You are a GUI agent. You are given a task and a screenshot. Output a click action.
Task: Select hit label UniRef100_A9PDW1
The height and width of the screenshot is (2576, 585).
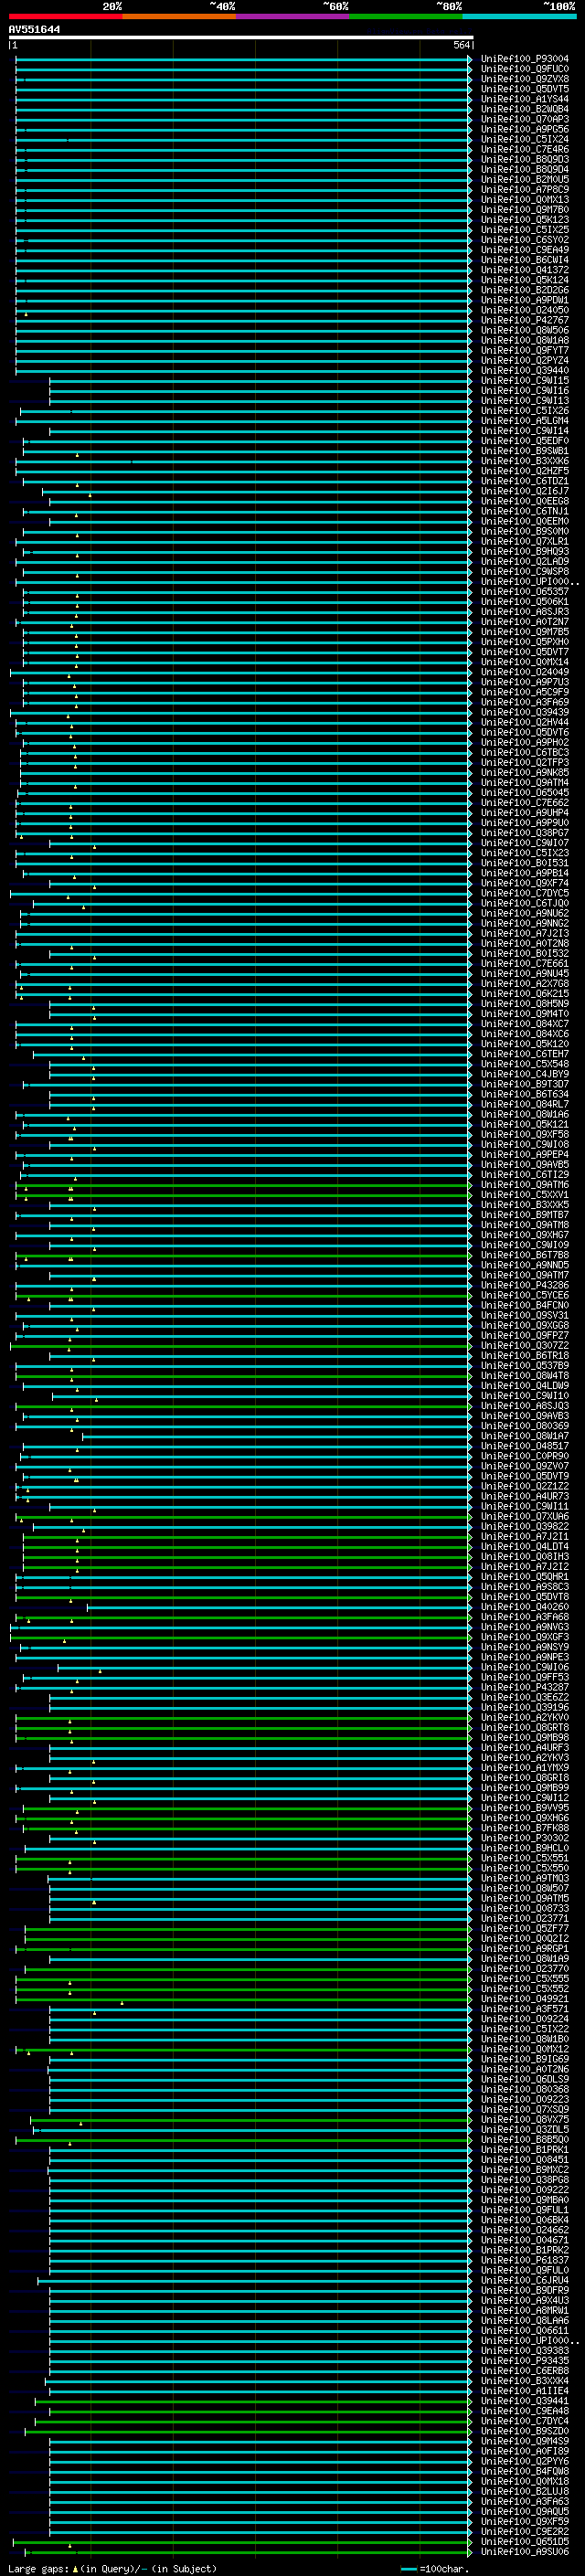525,300
